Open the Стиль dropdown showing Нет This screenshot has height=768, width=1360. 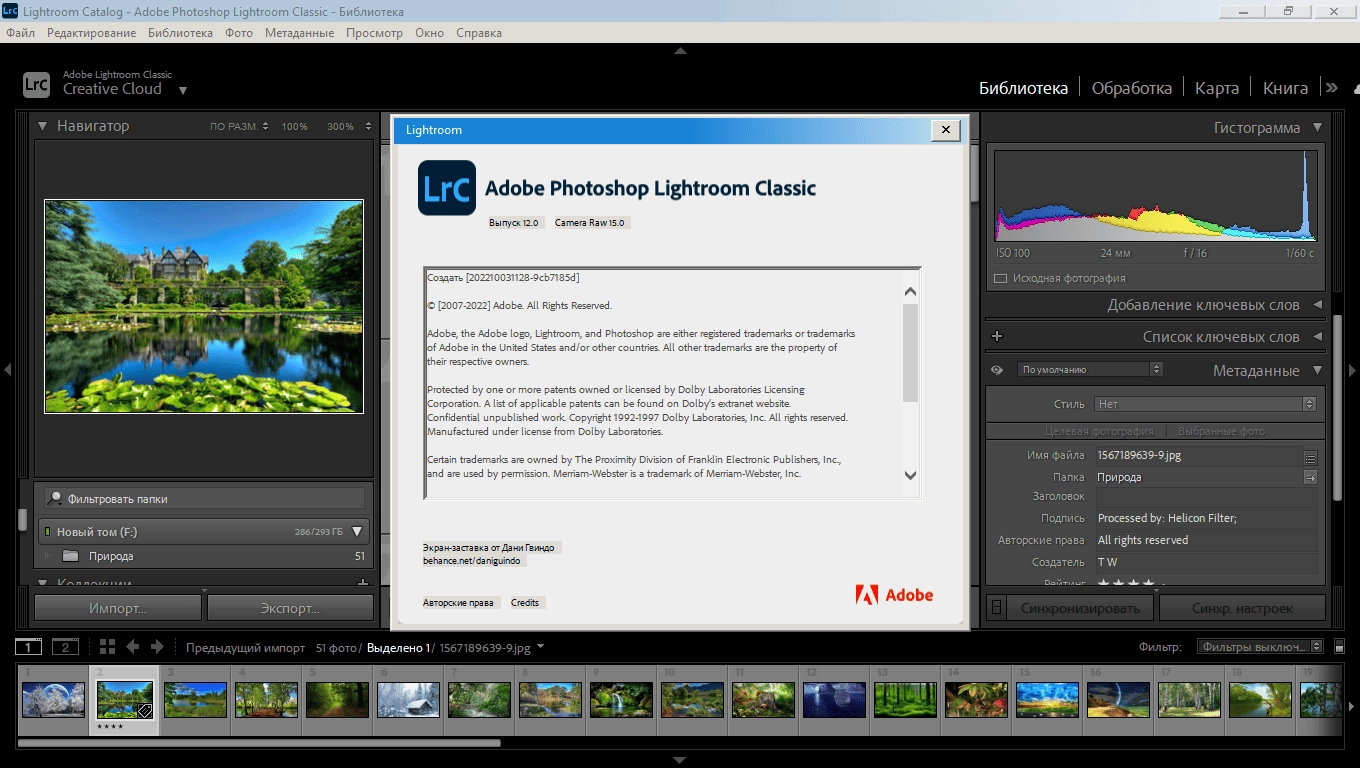(x=1206, y=404)
